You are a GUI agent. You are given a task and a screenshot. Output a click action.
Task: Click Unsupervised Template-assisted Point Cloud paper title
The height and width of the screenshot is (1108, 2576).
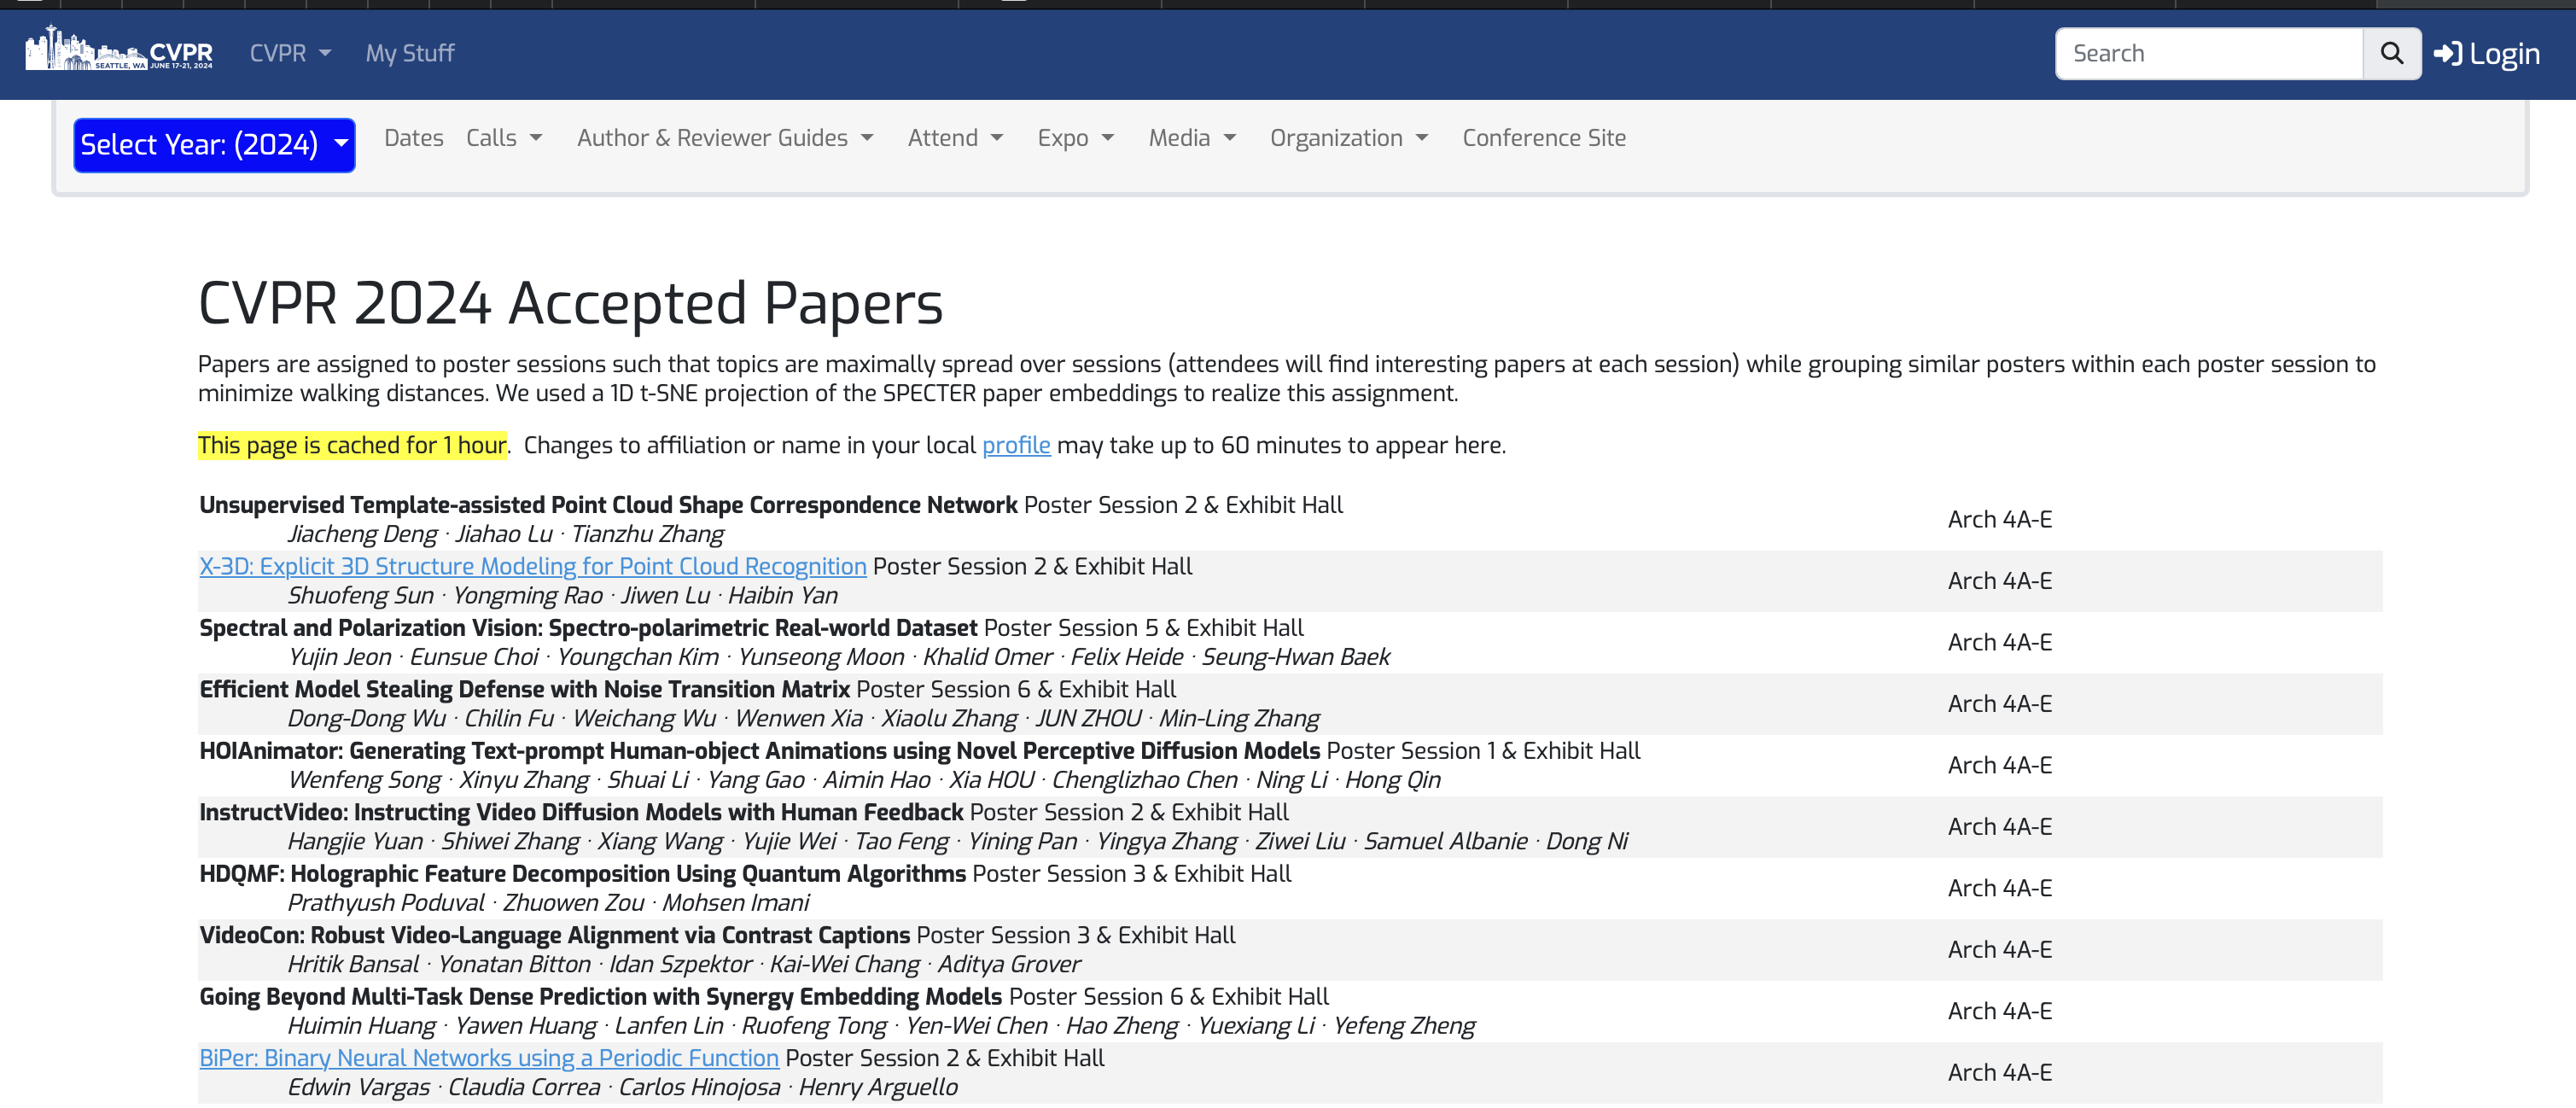pyautogui.click(x=608, y=505)
